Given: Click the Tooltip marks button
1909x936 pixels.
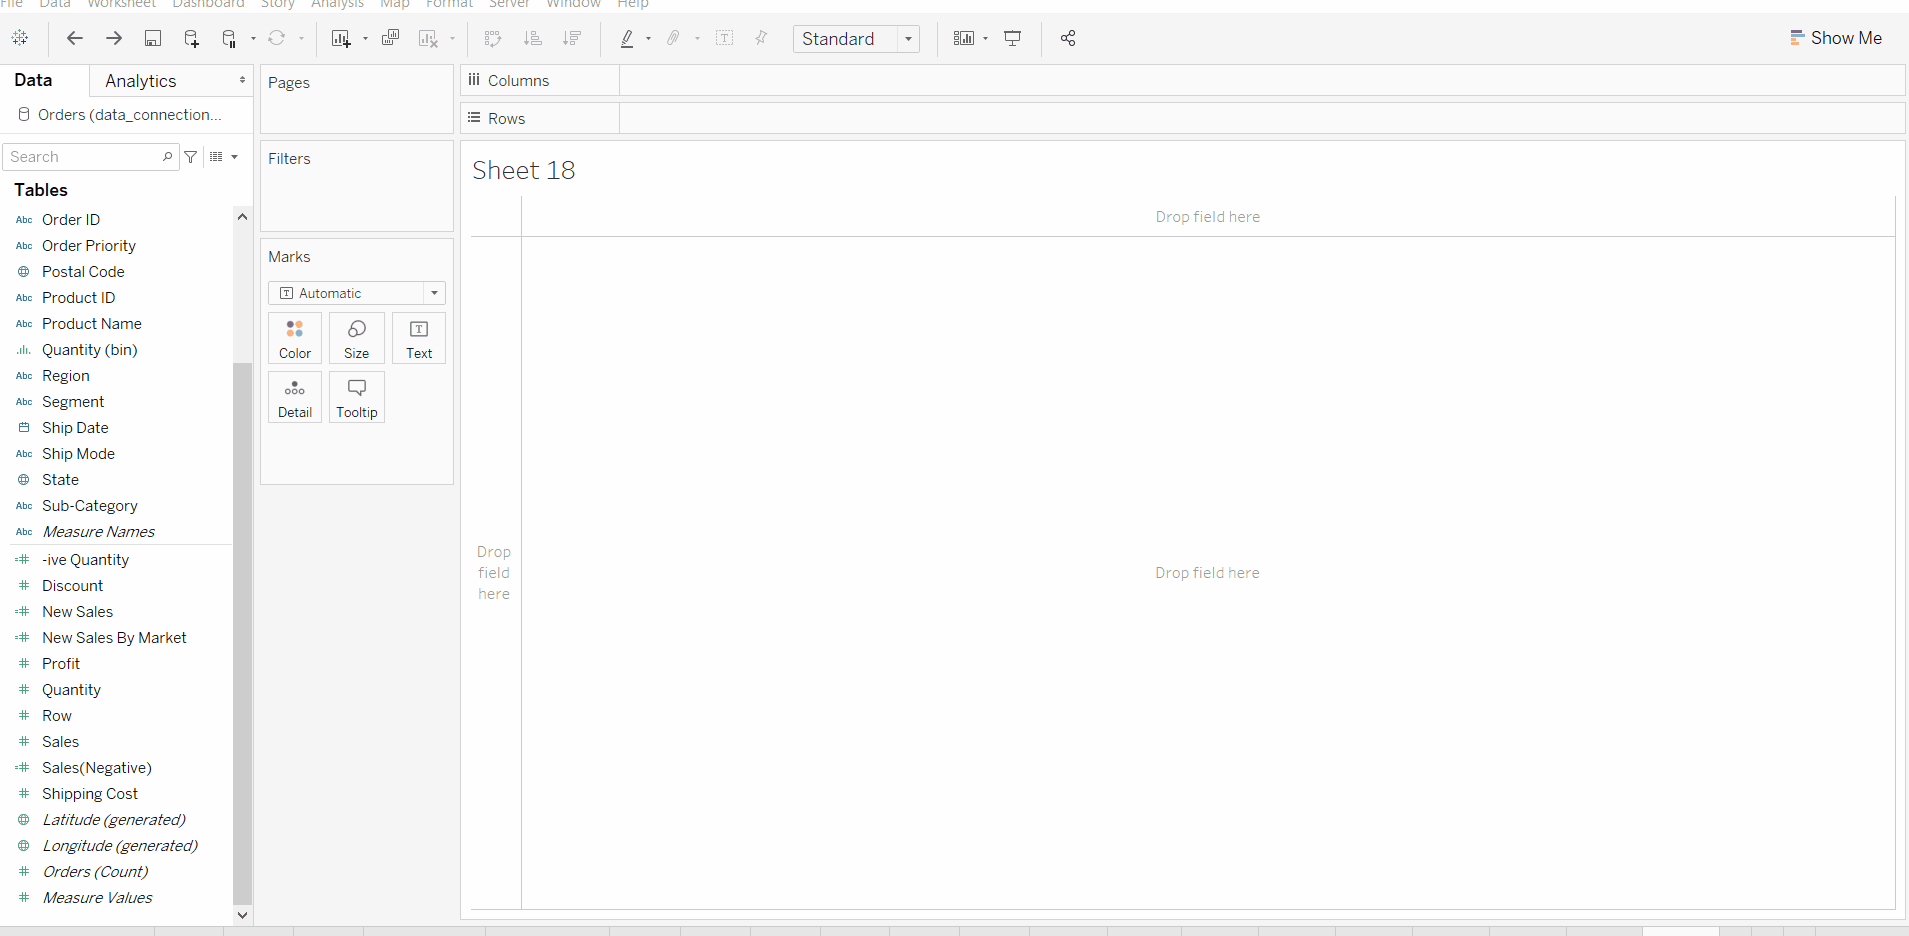Looking at the screenshot, I should tap(357, 397).
